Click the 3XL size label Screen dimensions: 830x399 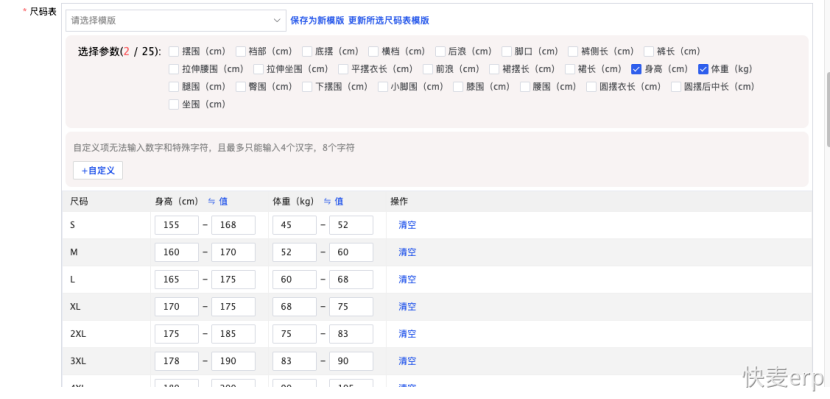pyautogui.click(x=78, y=361)
